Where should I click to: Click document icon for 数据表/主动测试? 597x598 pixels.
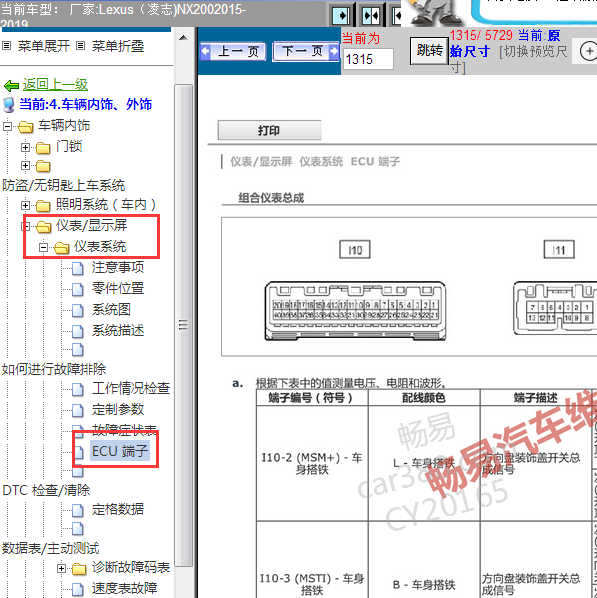point(78,529)
